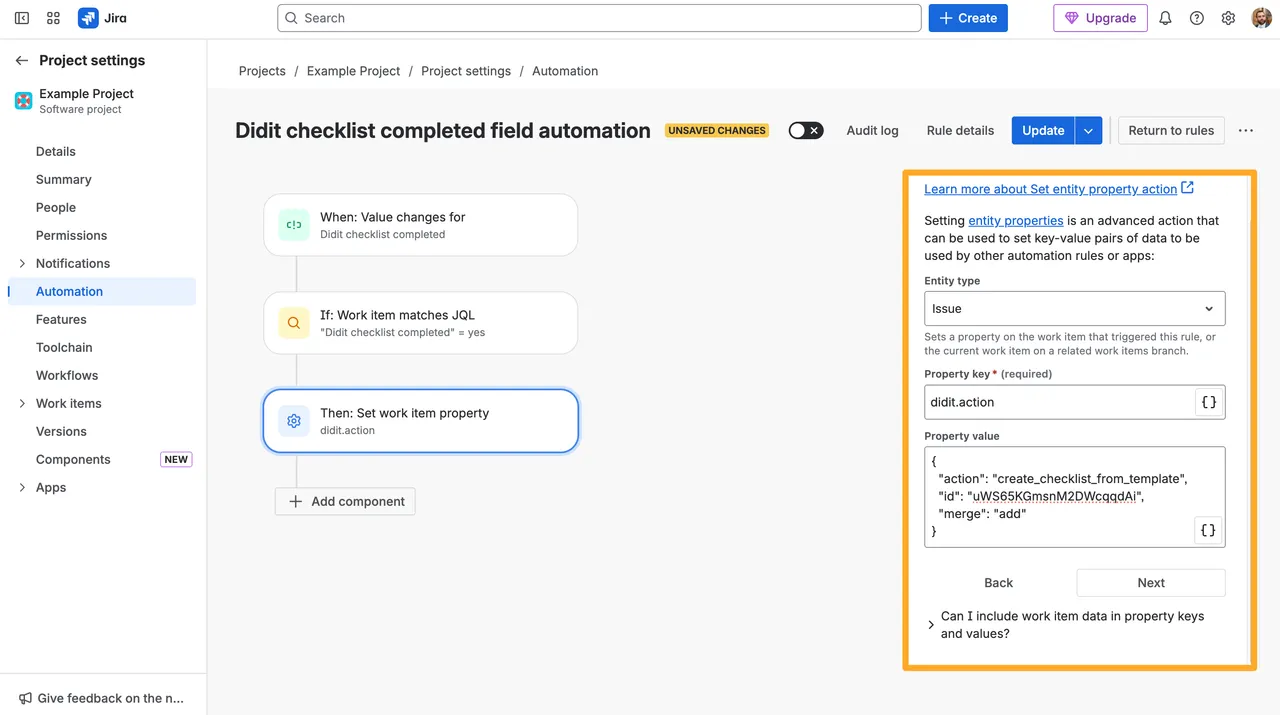The height and width of the screenshot is (715, 1280).
Task: Select the Then: Set work item property component
Action: point(421,421)
